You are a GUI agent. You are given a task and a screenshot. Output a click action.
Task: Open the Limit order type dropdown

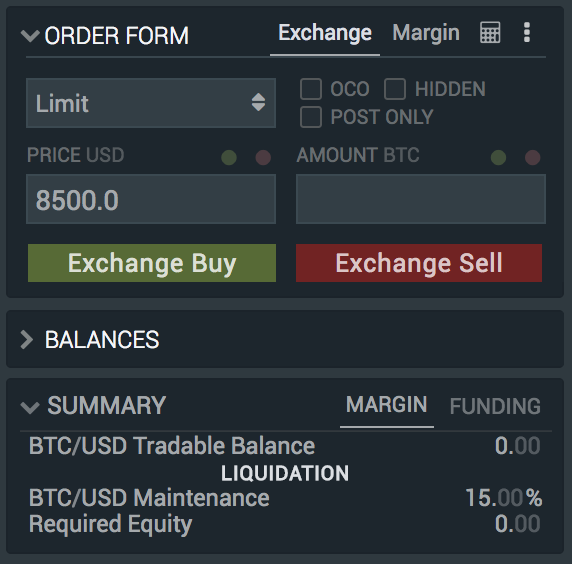point(151,103)
